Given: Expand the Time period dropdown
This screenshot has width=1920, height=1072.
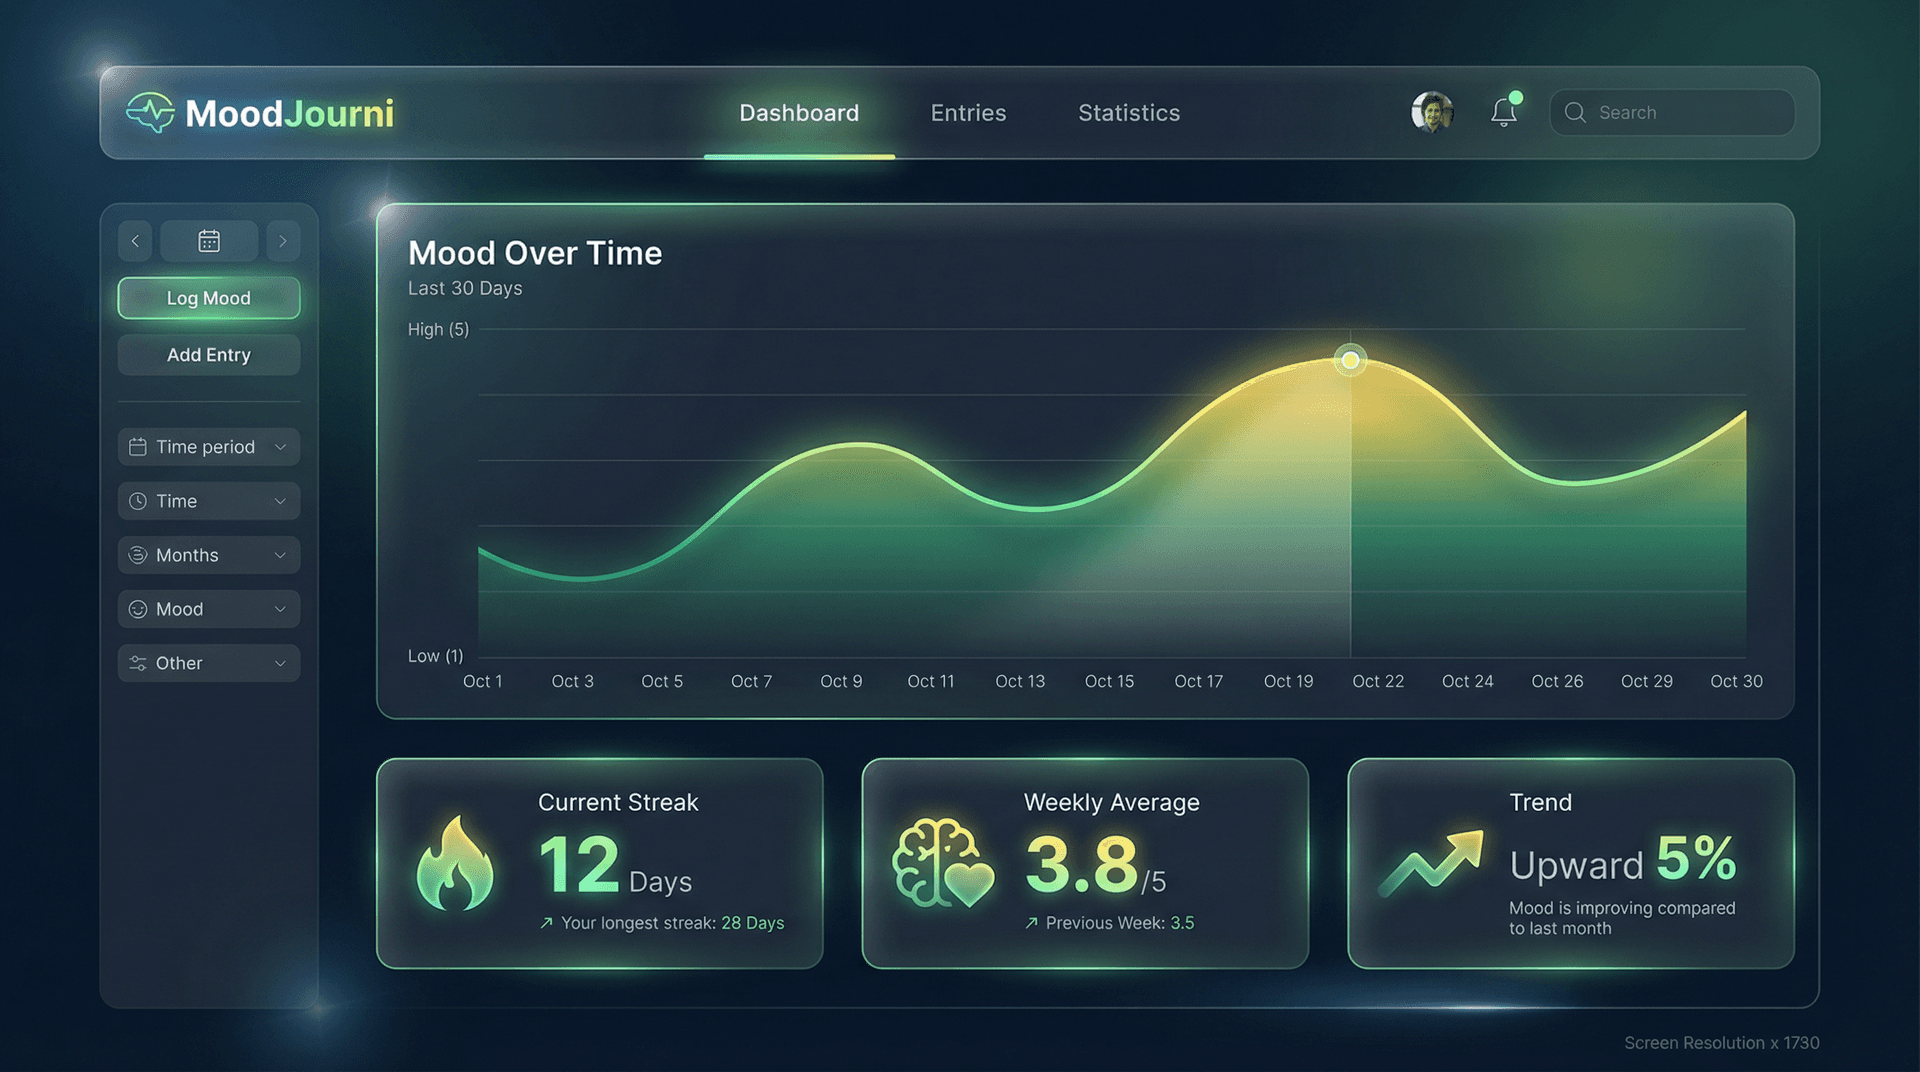Looking at the screenshot, I should click(208, 446).
